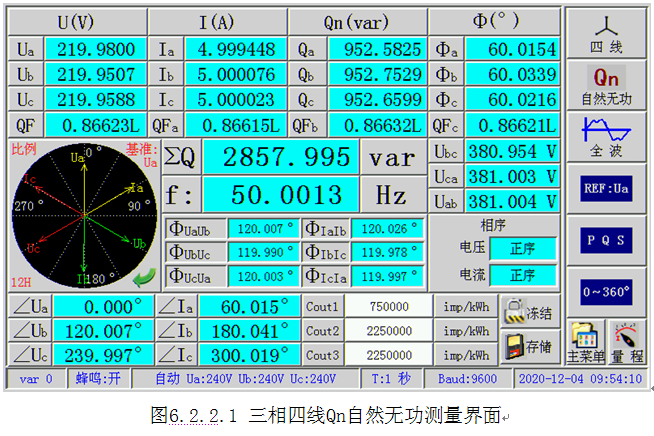Click the date-time 2020-12-04 09:54:10

580,379
